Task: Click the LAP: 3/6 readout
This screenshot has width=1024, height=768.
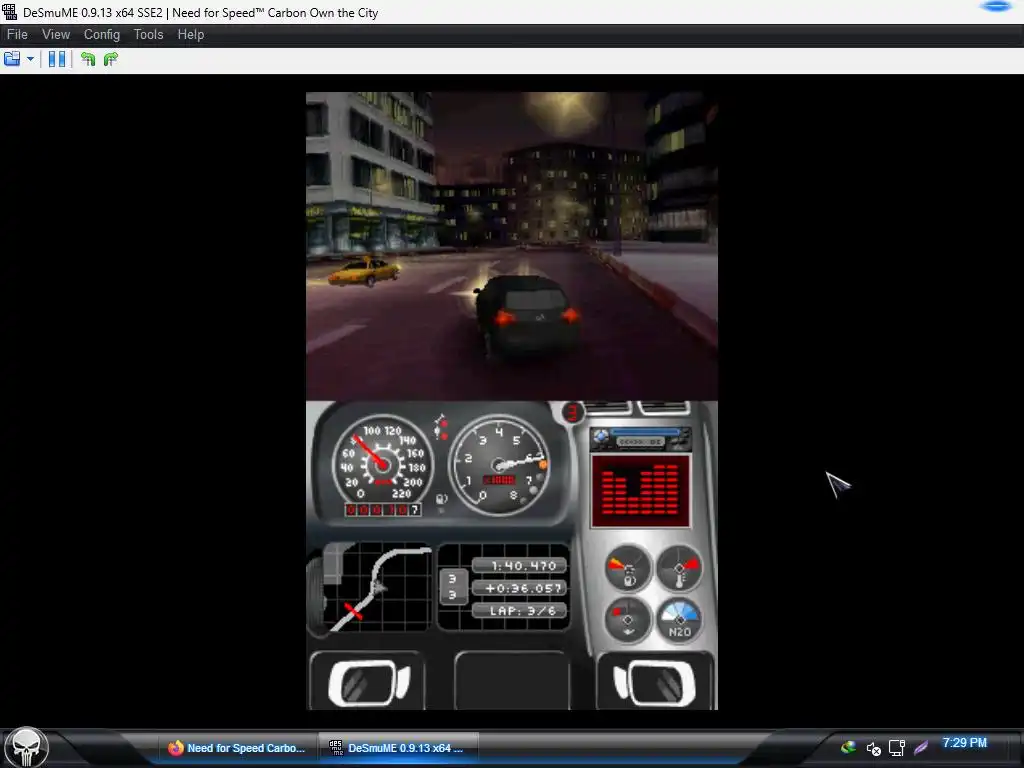Action: click(520, 611)
